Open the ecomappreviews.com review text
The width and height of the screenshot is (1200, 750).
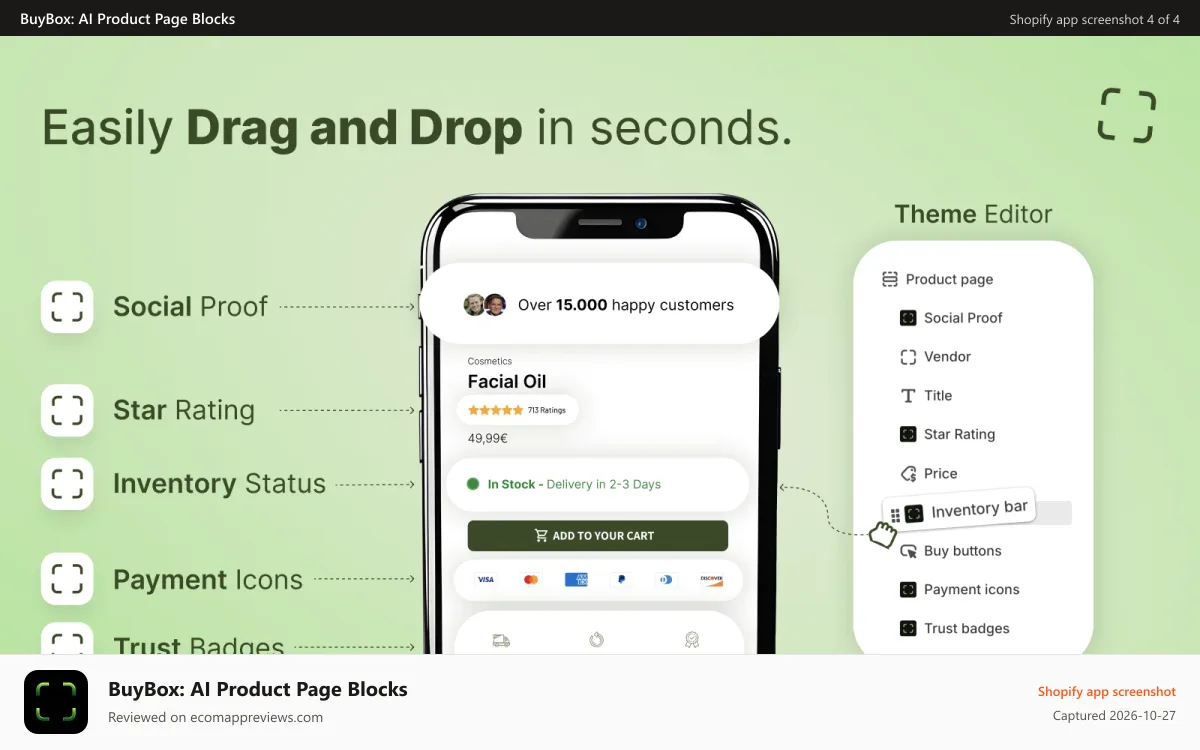click(x=215, y=717)
